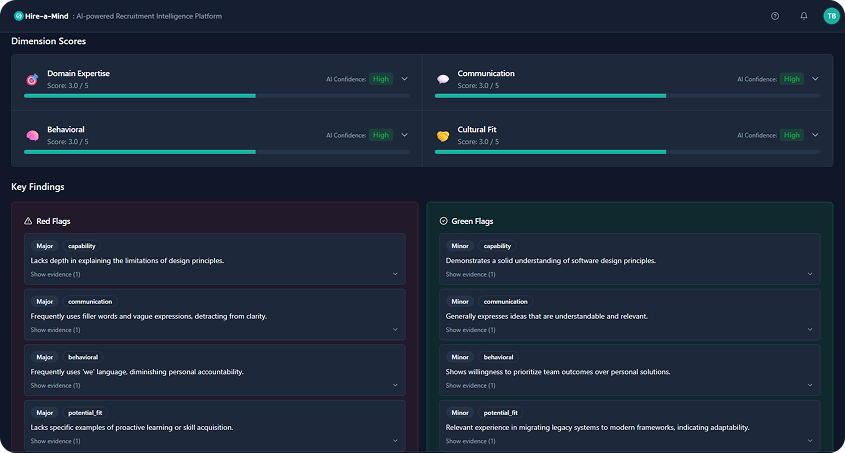Expand evidence chevron for 'we' language red flag
This screenshot has width=845, height=453.
coord(395,385)
